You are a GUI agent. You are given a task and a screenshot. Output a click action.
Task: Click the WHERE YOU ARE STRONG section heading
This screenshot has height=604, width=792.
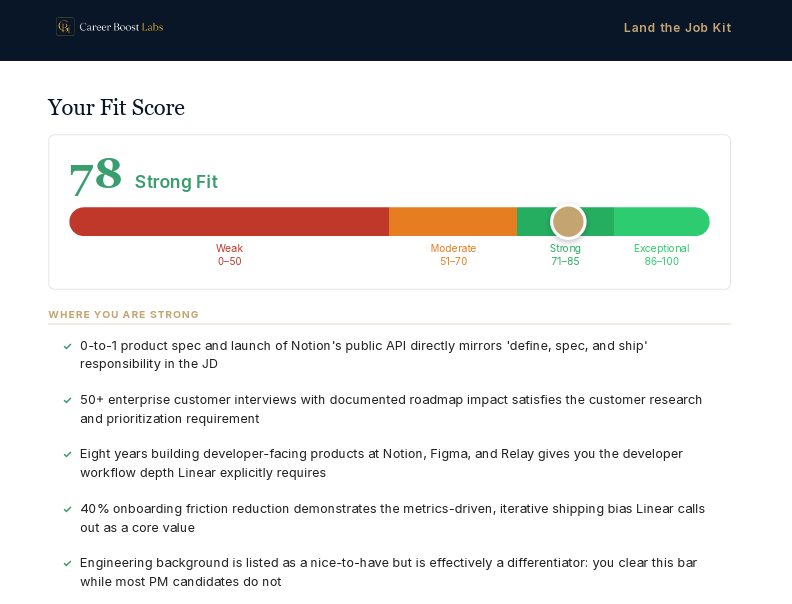point(123,315)
